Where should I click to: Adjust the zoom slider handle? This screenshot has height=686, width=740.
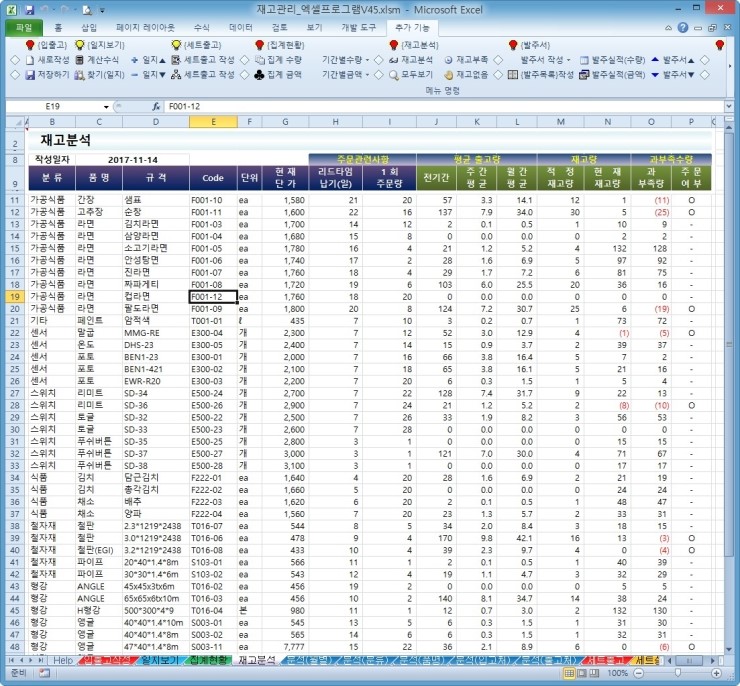[678, 673]
